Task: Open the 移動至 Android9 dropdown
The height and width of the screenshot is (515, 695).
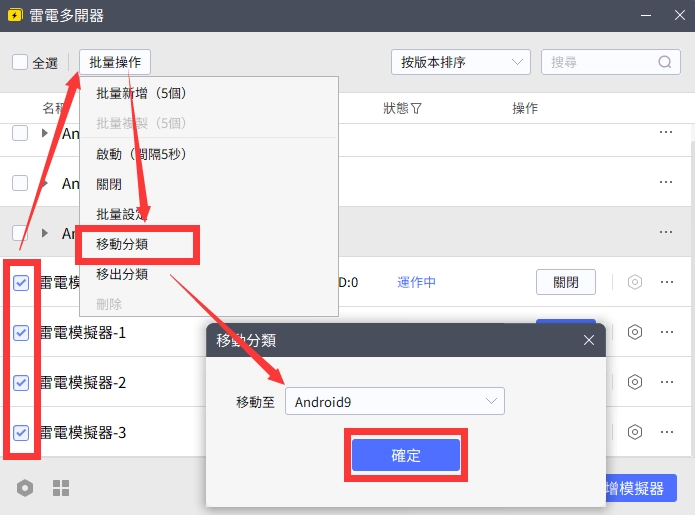Action: (394, 402)
